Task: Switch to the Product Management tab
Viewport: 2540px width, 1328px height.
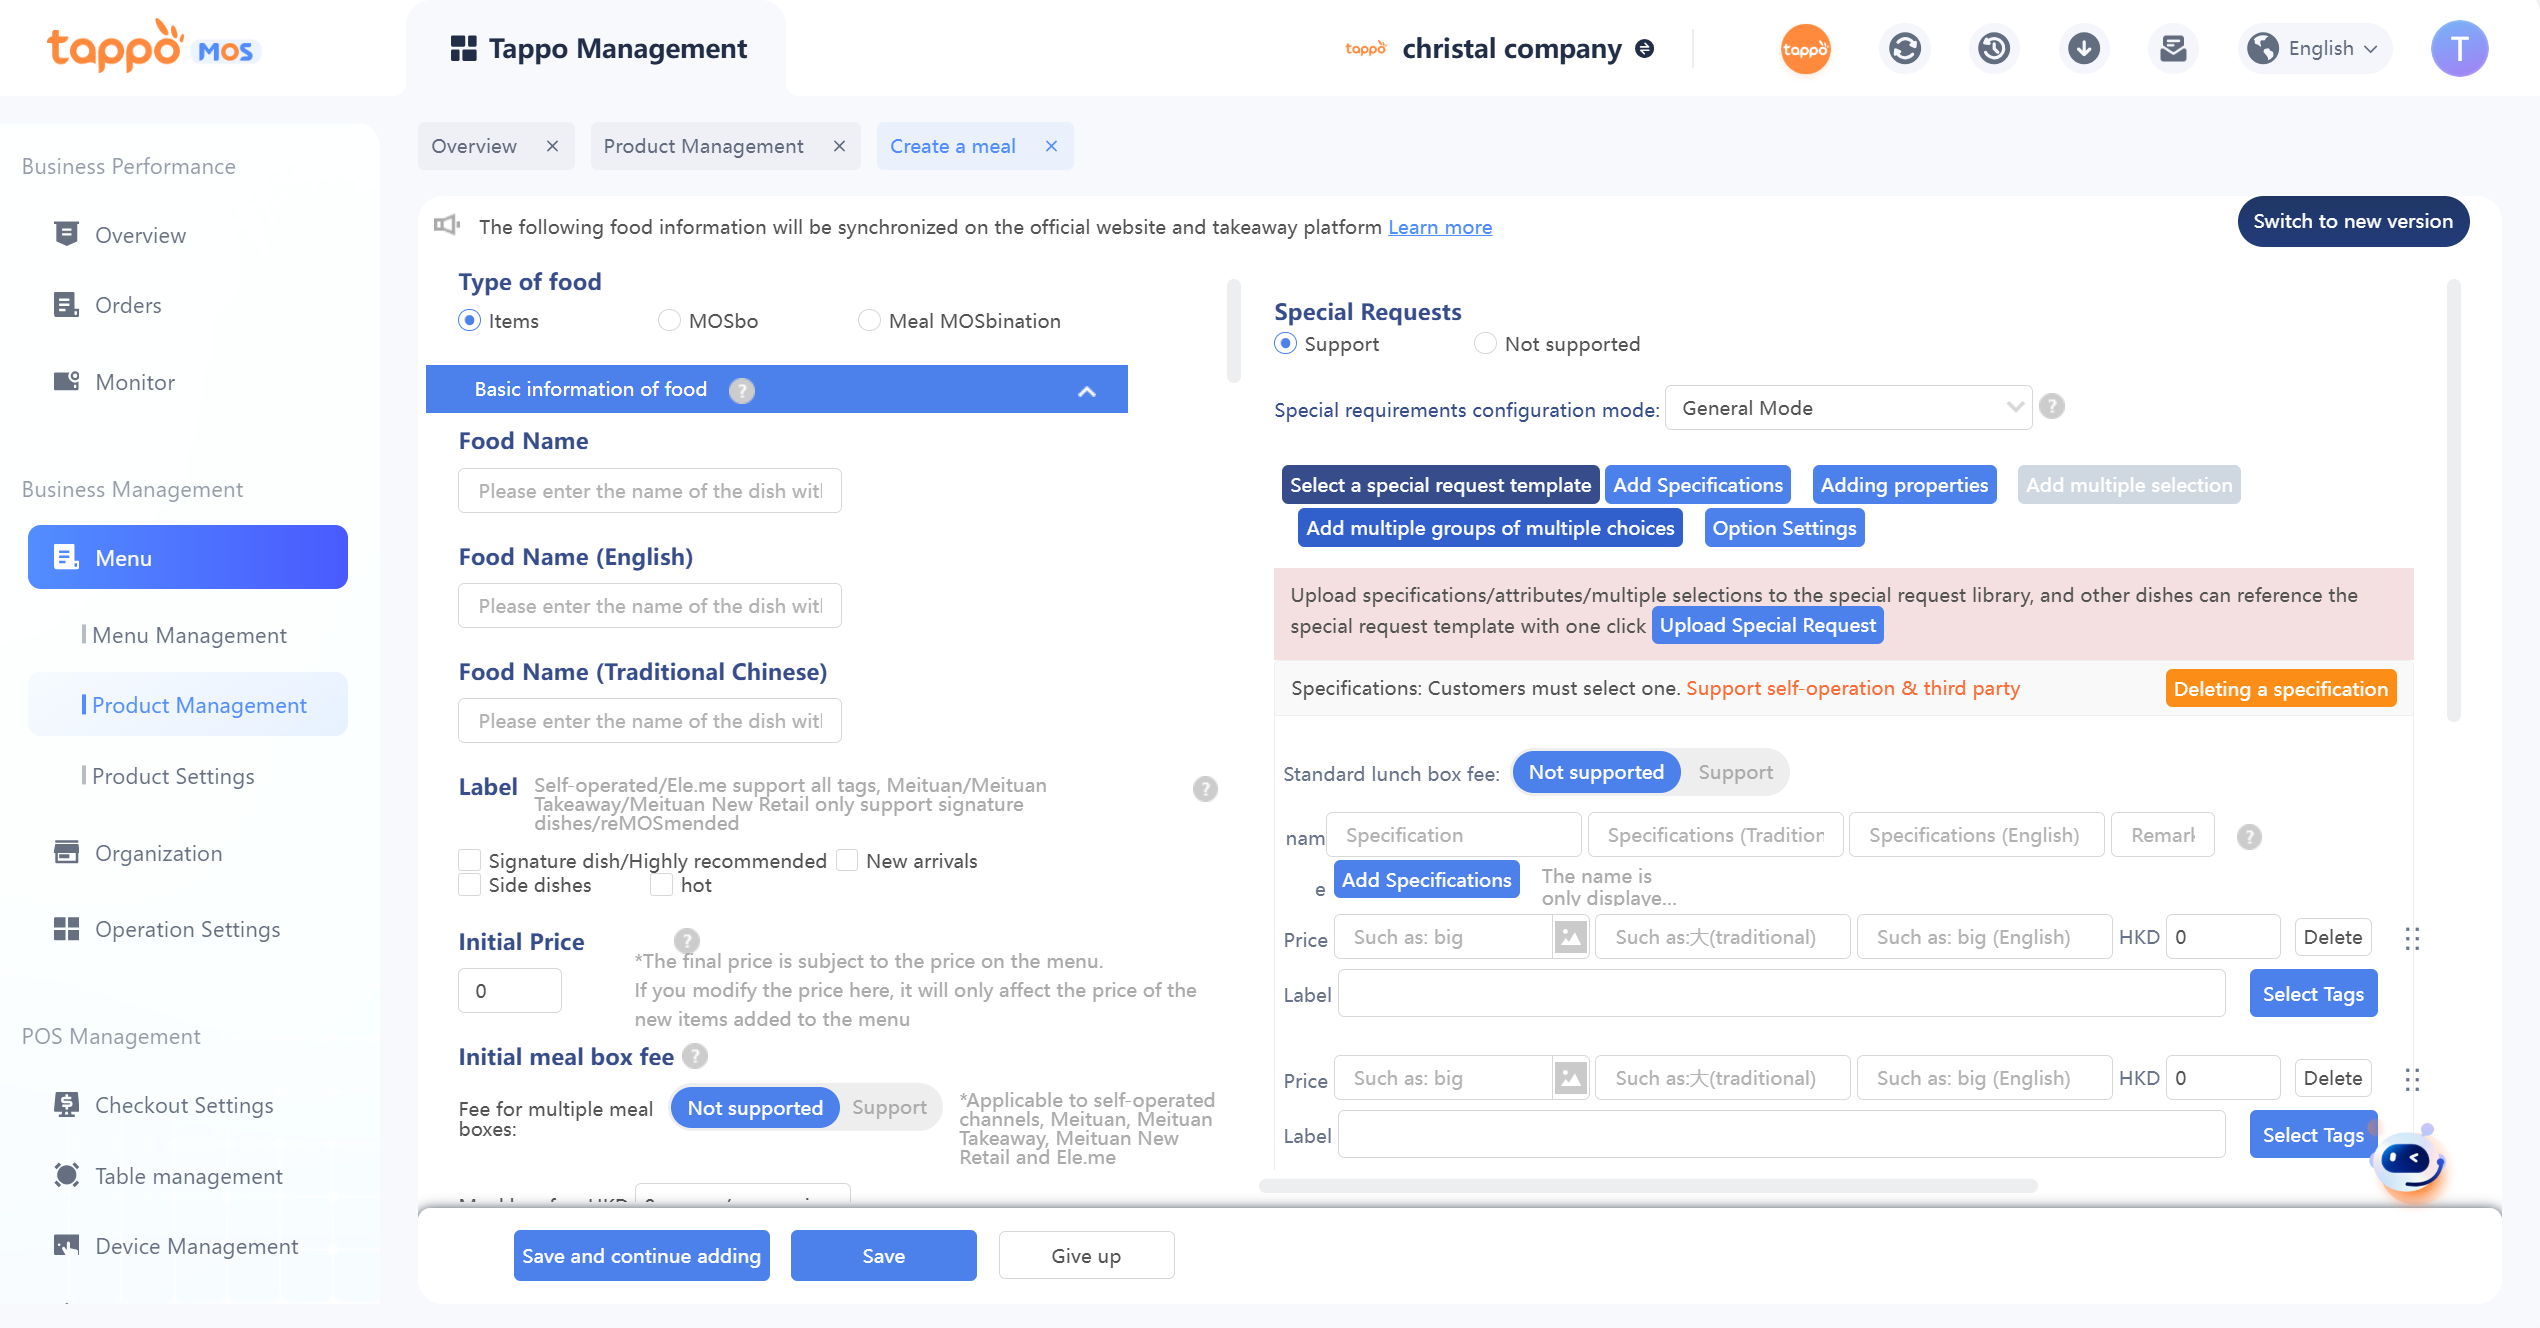Action: 703,146
